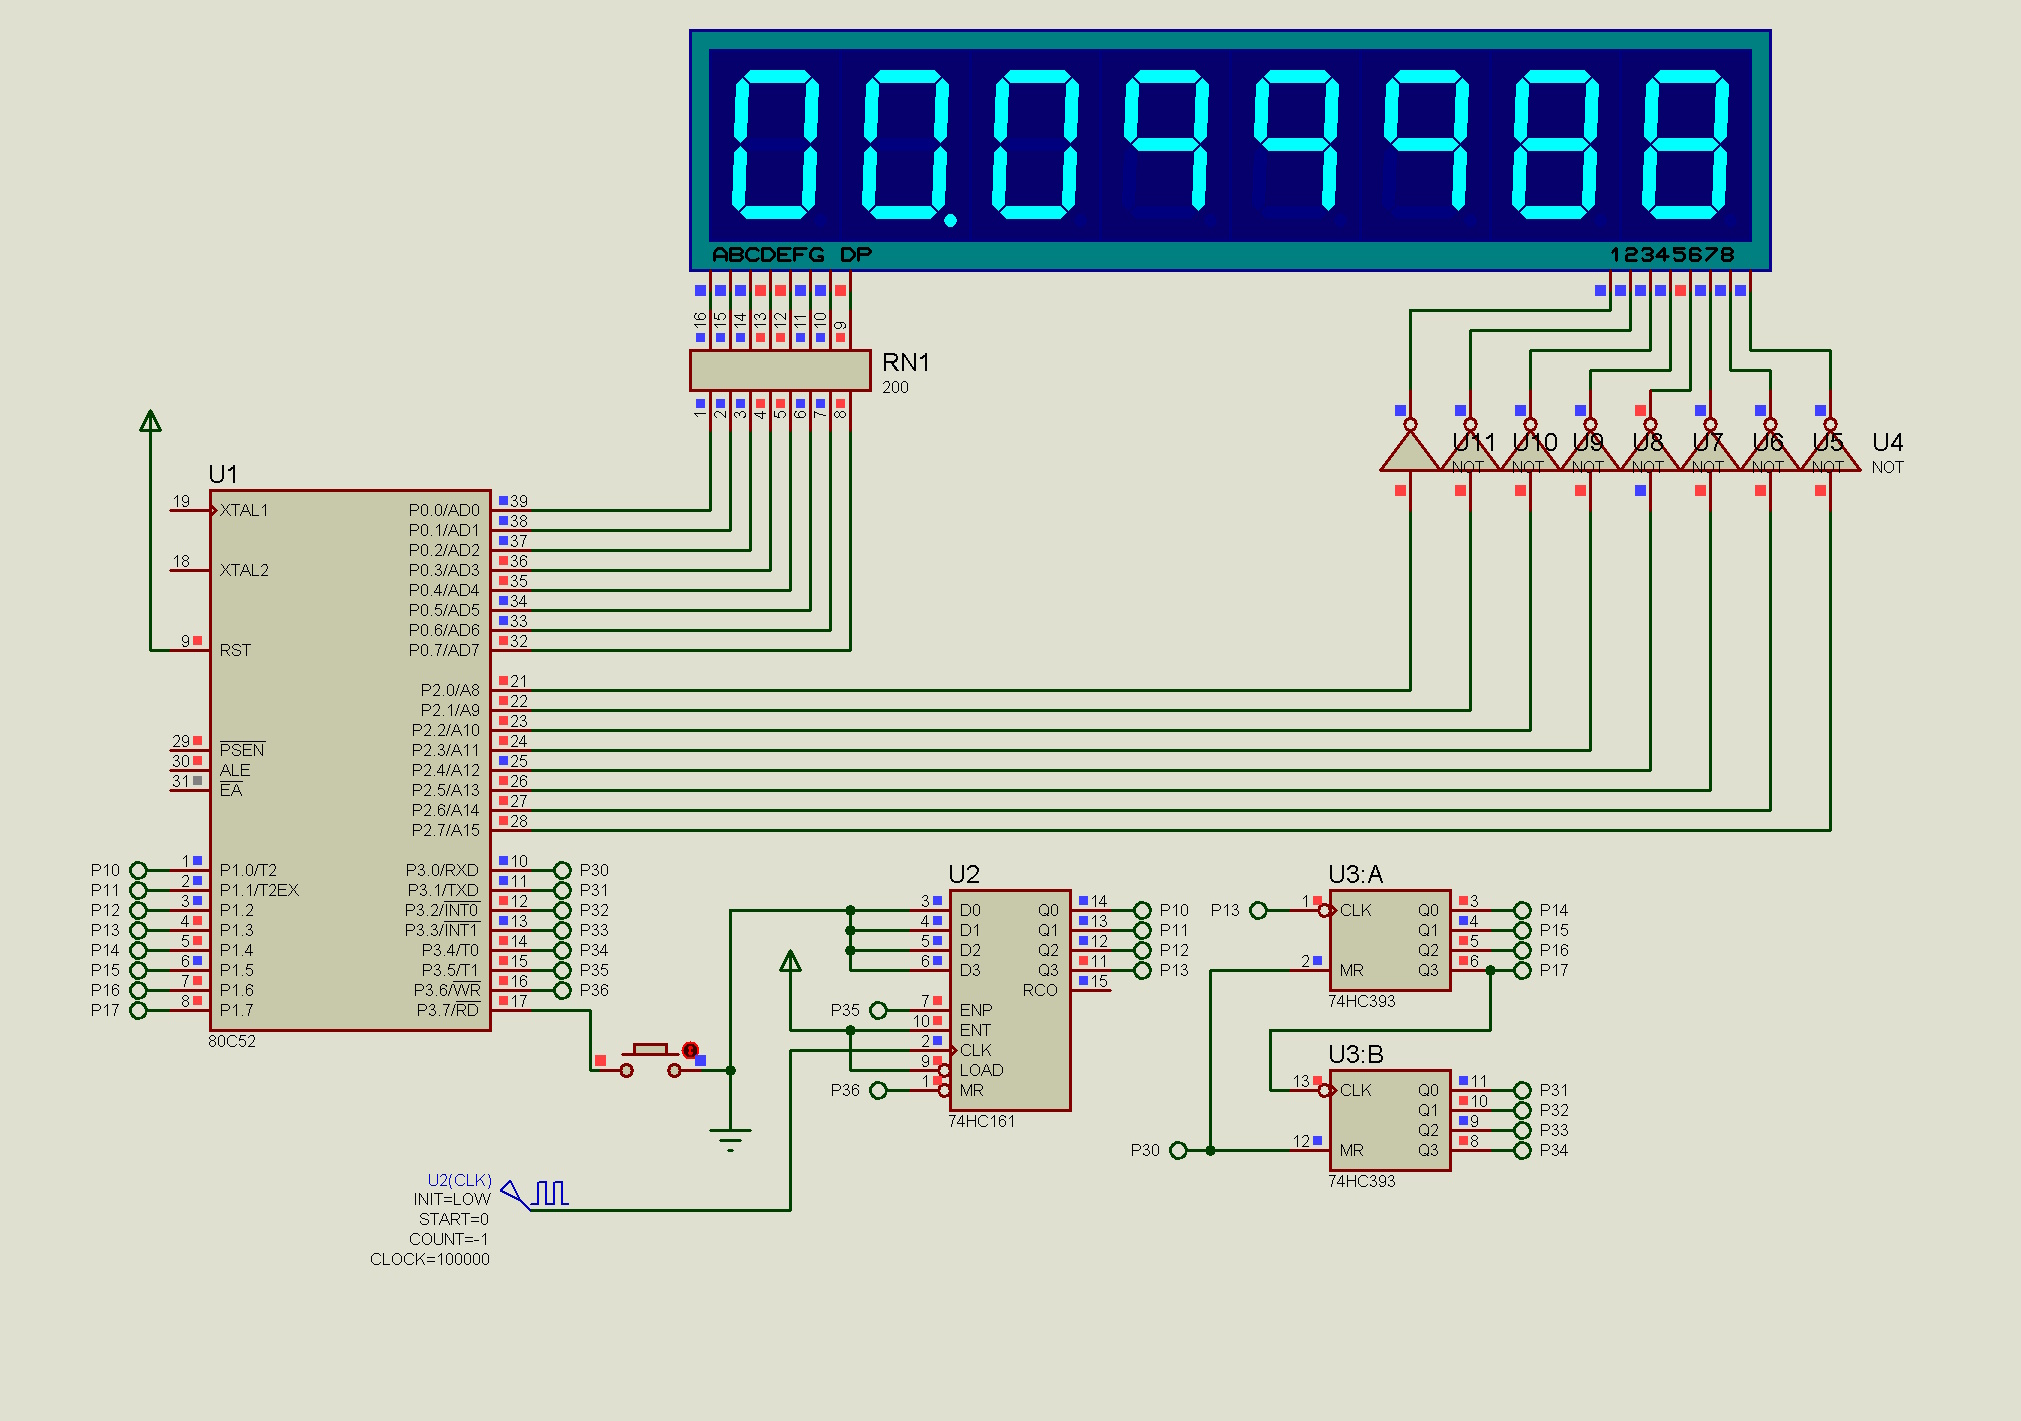
Task: Click the 'COUNT=-1' generator property text
Action: click(x=448, y=1239)
